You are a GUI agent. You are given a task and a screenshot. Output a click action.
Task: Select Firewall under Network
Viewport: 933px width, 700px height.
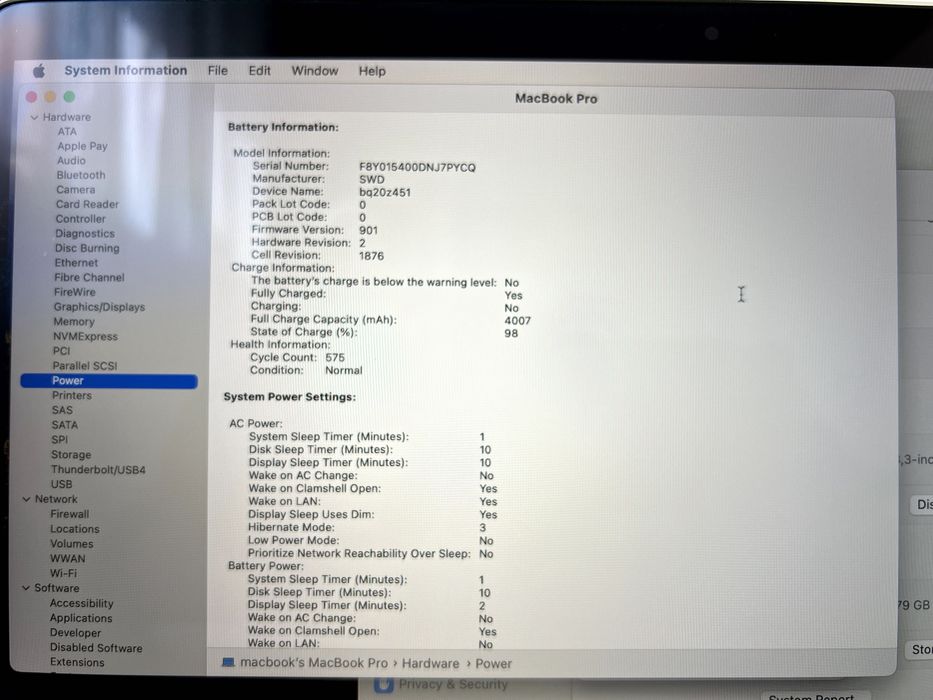[70, 514]
